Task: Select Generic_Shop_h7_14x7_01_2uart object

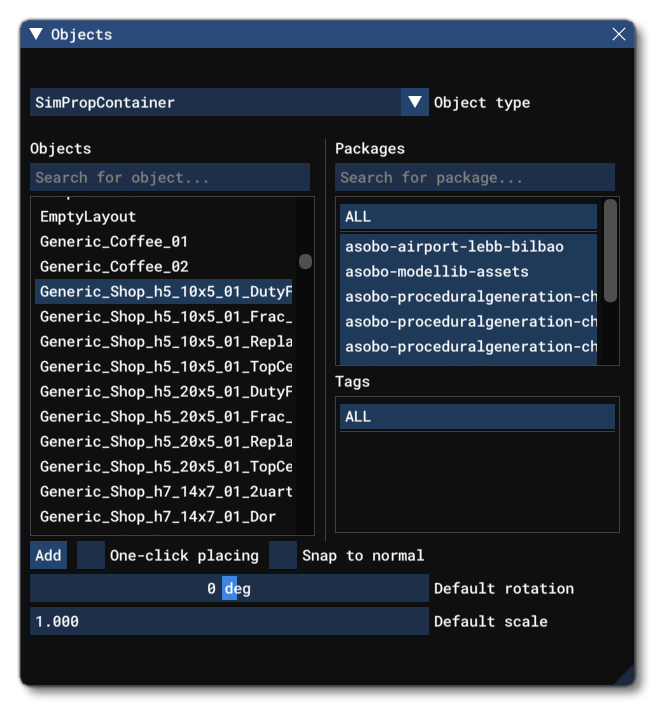Action: (x=163, y=491)
